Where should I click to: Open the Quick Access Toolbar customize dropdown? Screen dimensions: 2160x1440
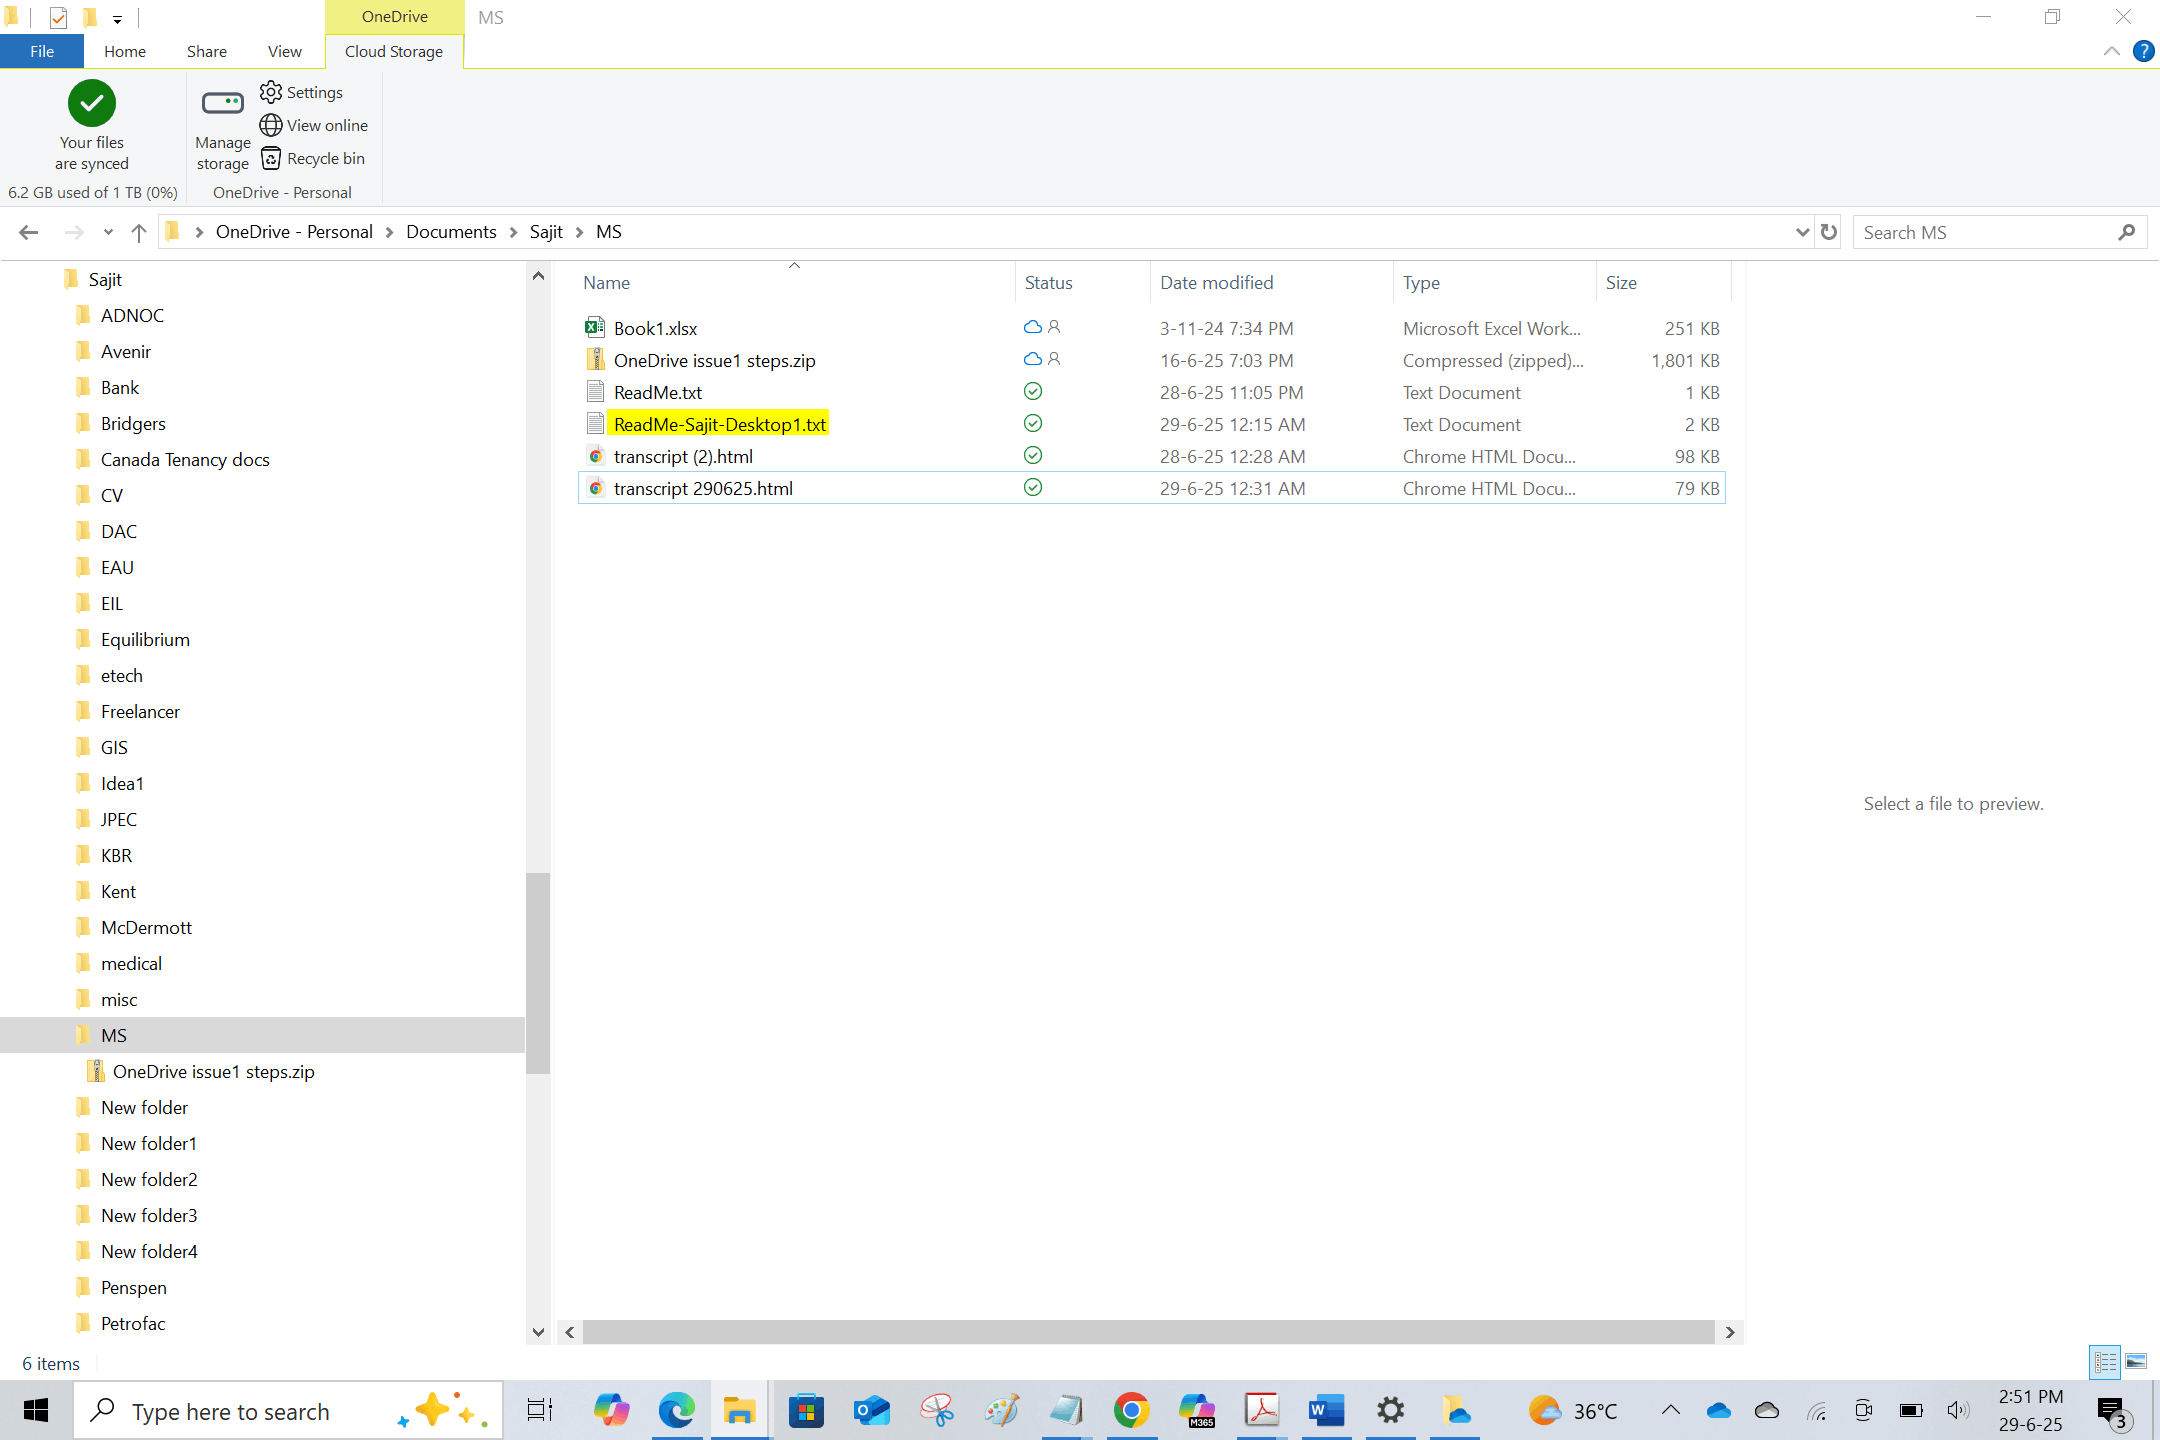point(117,17)
